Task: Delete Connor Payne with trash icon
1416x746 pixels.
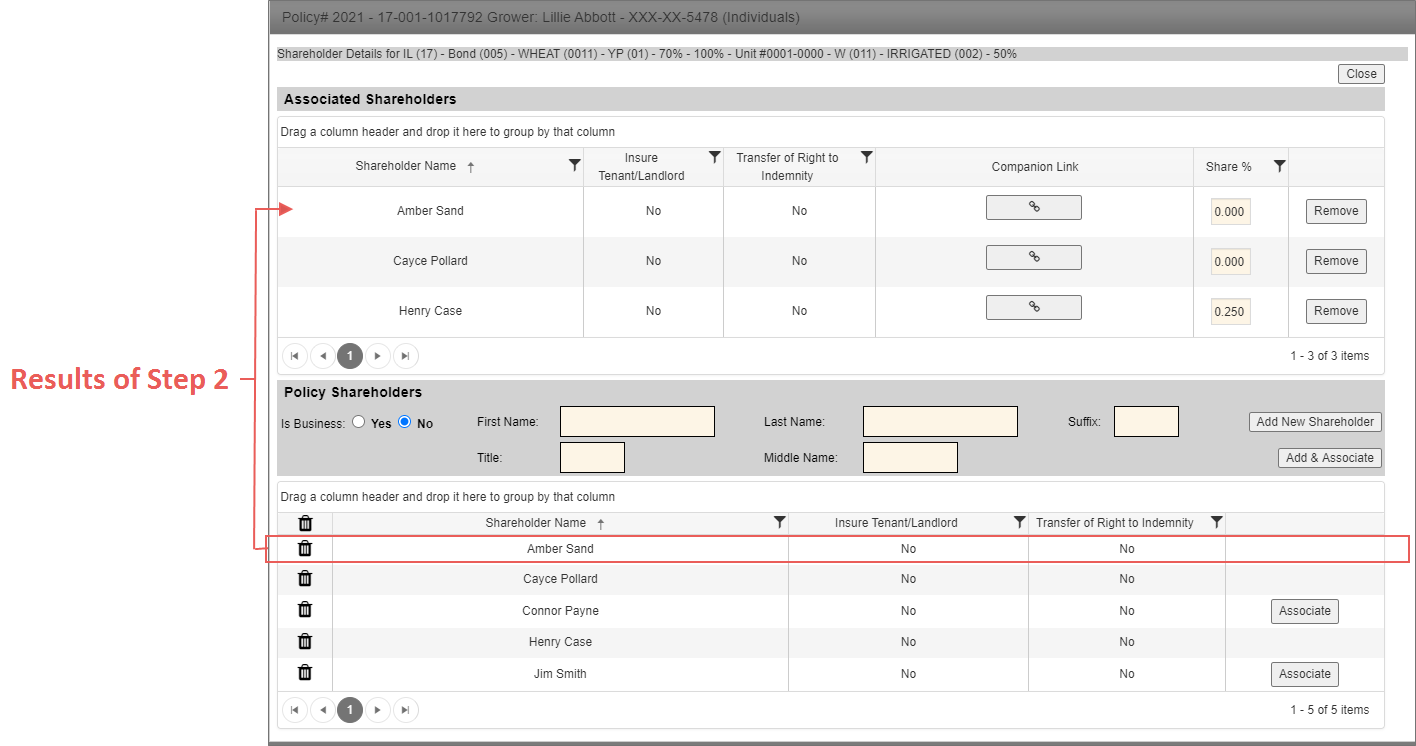Action: coord(306,610)
